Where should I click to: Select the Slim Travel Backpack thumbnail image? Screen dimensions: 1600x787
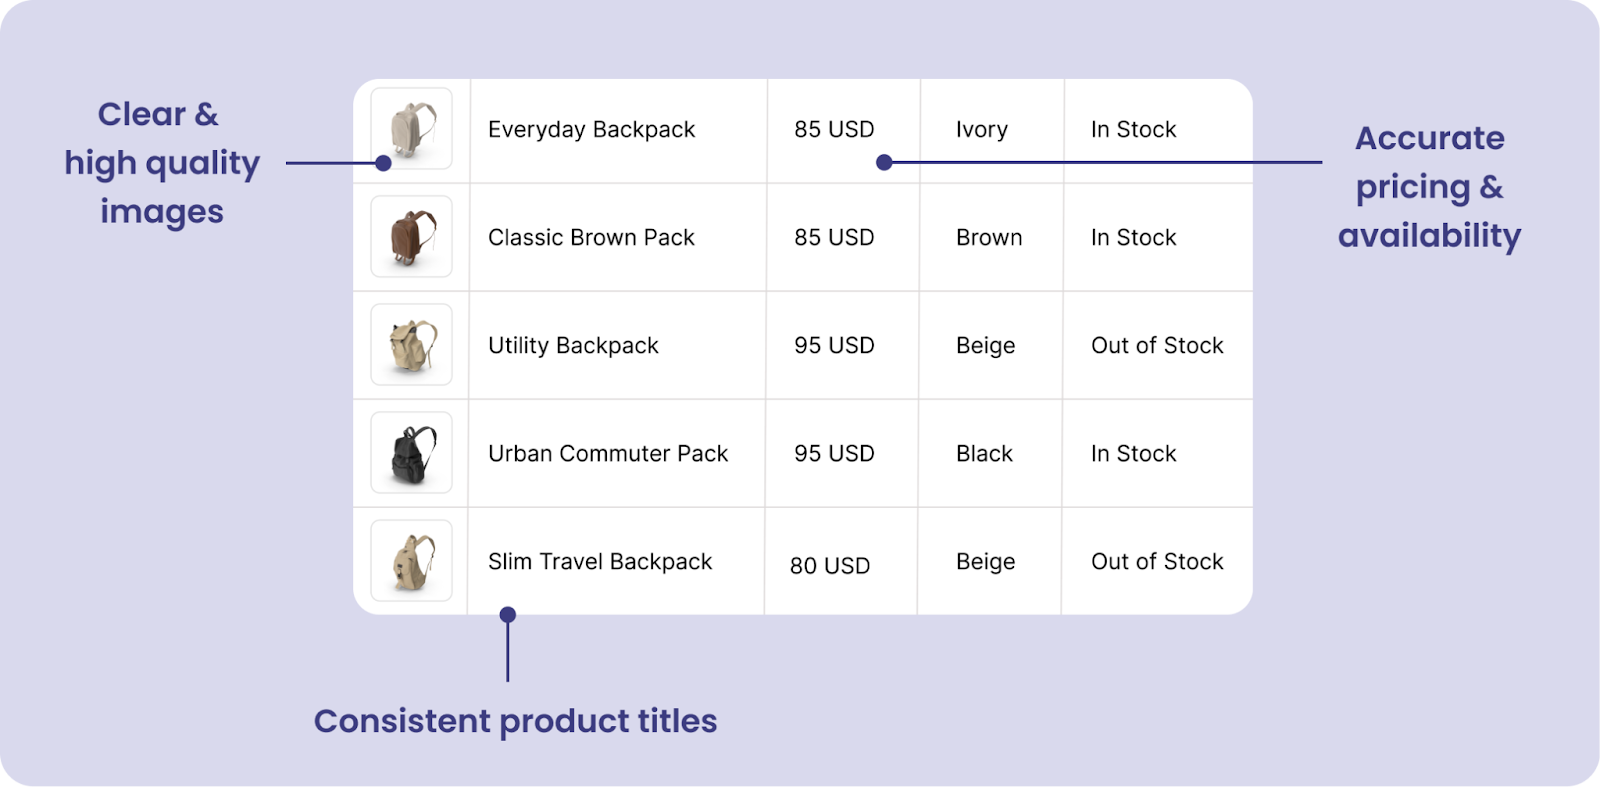pos(411,561)
